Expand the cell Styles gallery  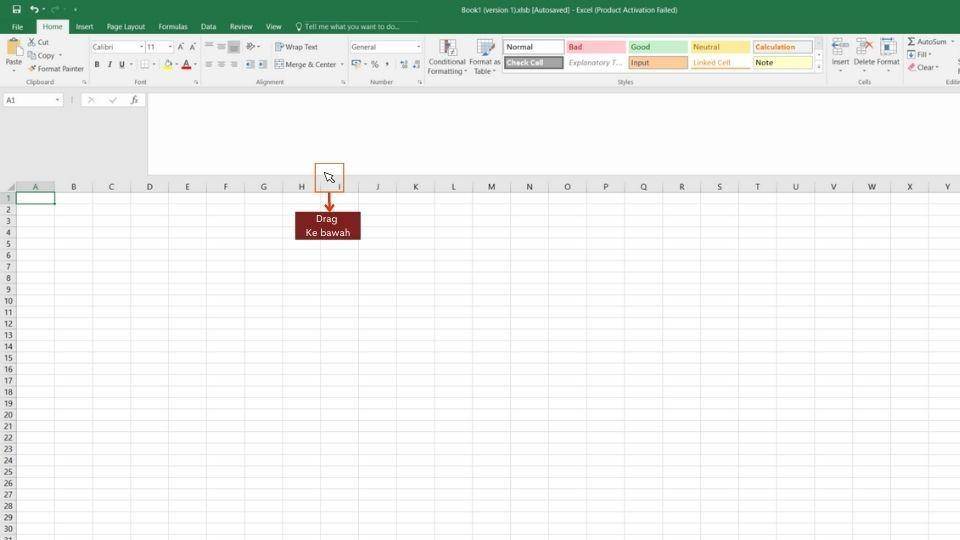[819, 68]
